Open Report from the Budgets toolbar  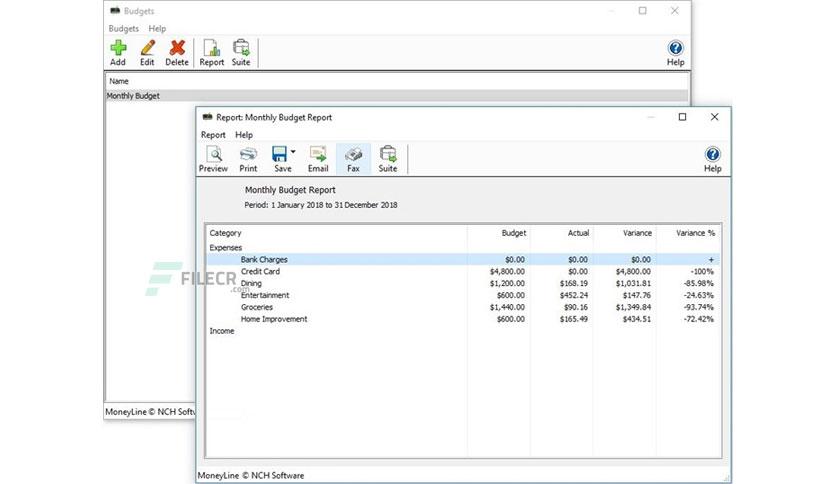tap(212, 53)
